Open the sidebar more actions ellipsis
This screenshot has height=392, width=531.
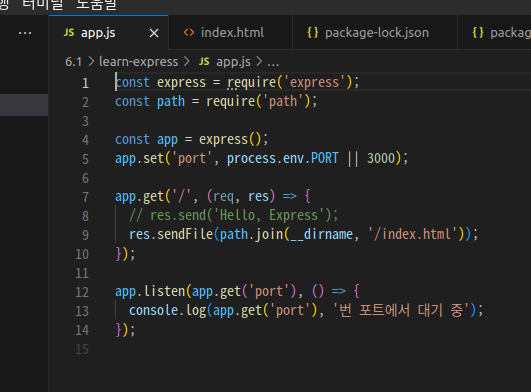pos(25,33)
